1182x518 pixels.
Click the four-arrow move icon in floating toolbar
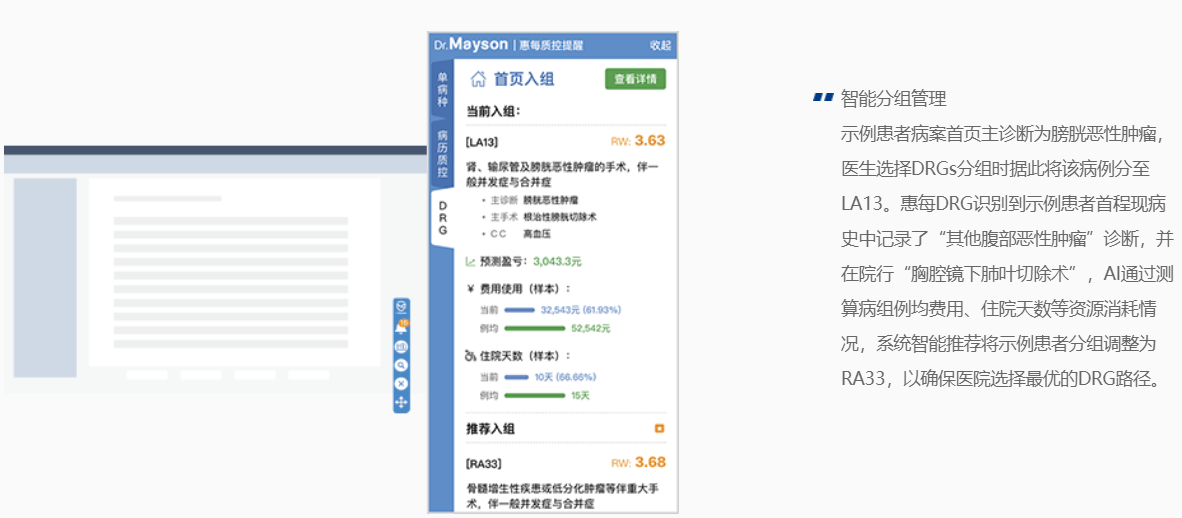point(401,403)
